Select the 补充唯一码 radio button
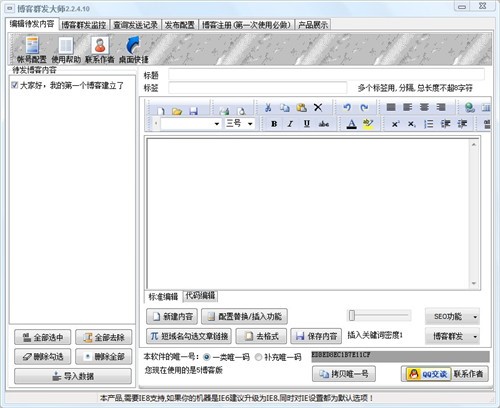Viewport: 500px width, 408px height. pyautogui.click(x=258, y=357)
